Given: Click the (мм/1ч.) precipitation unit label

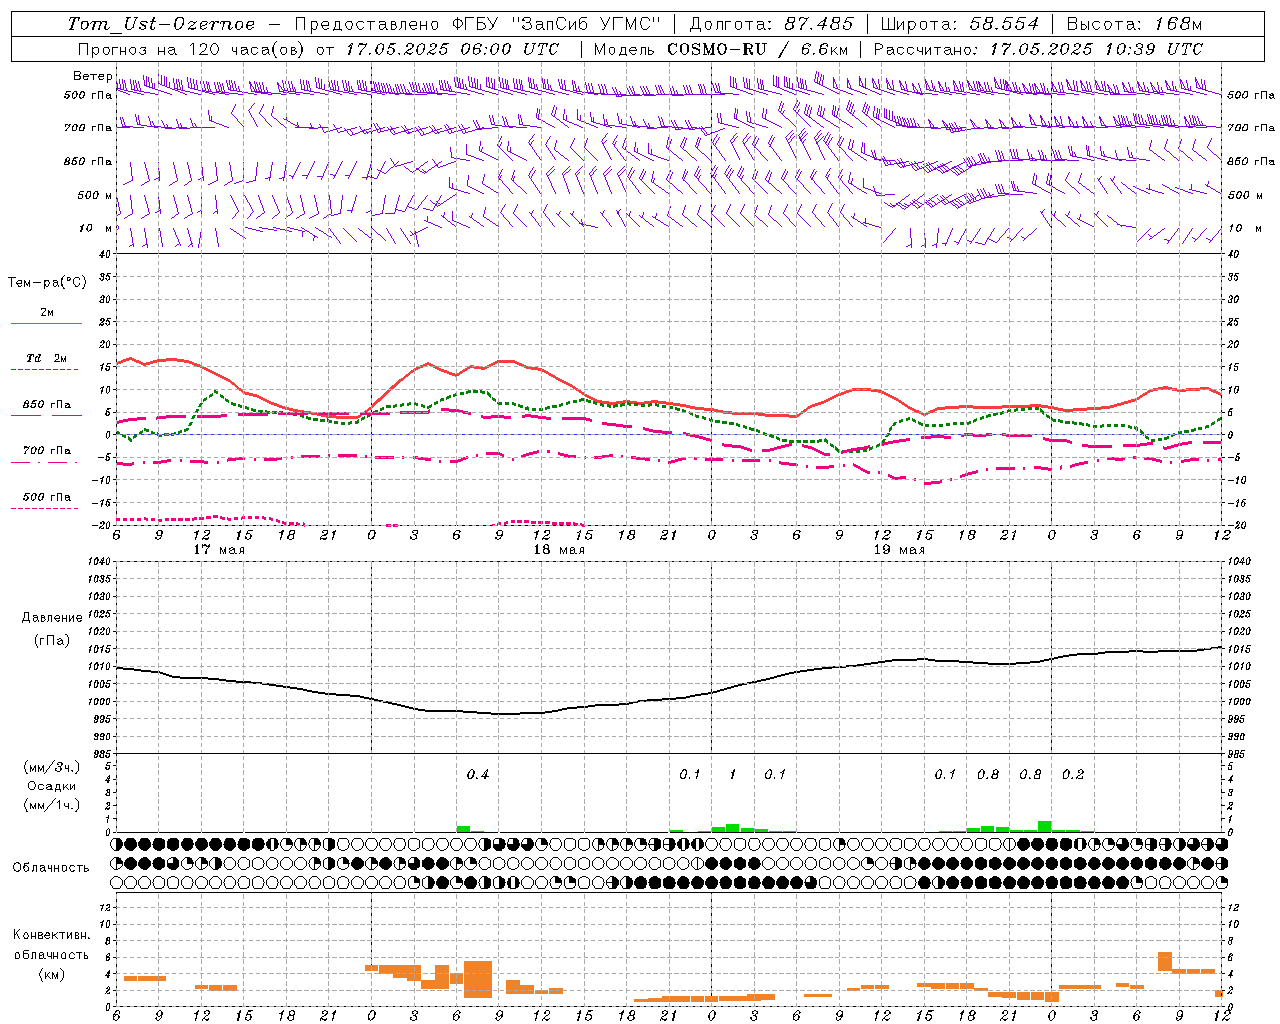Looking at the screenshot, I should 52,805.
